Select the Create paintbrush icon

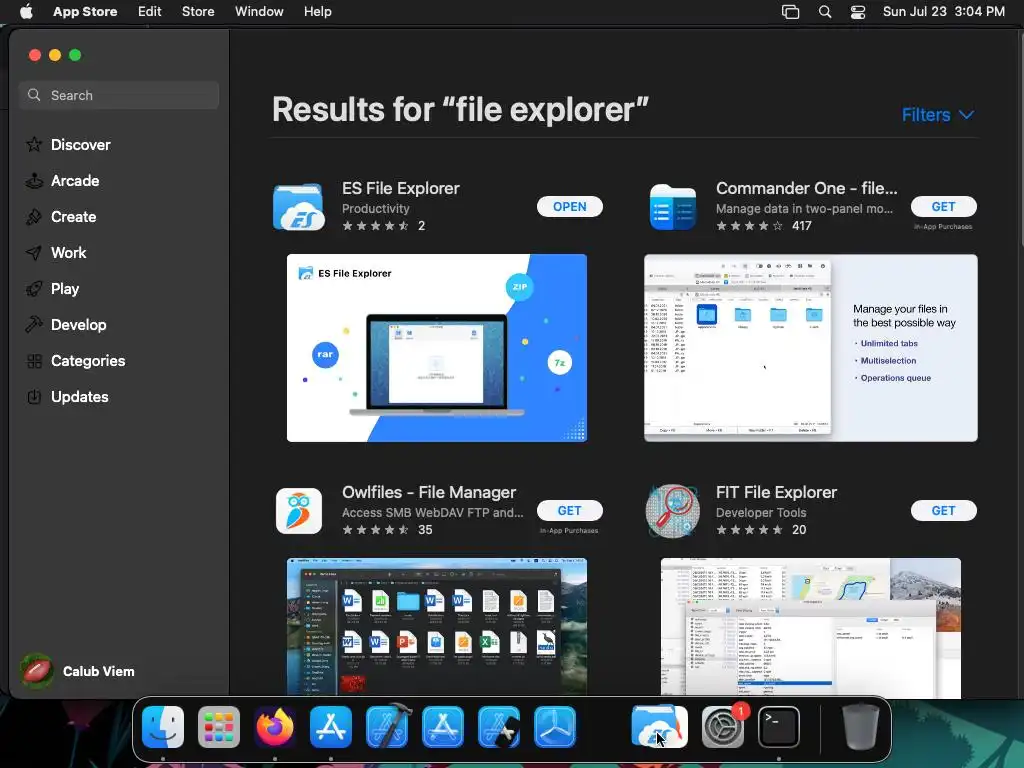click(34, 217)
